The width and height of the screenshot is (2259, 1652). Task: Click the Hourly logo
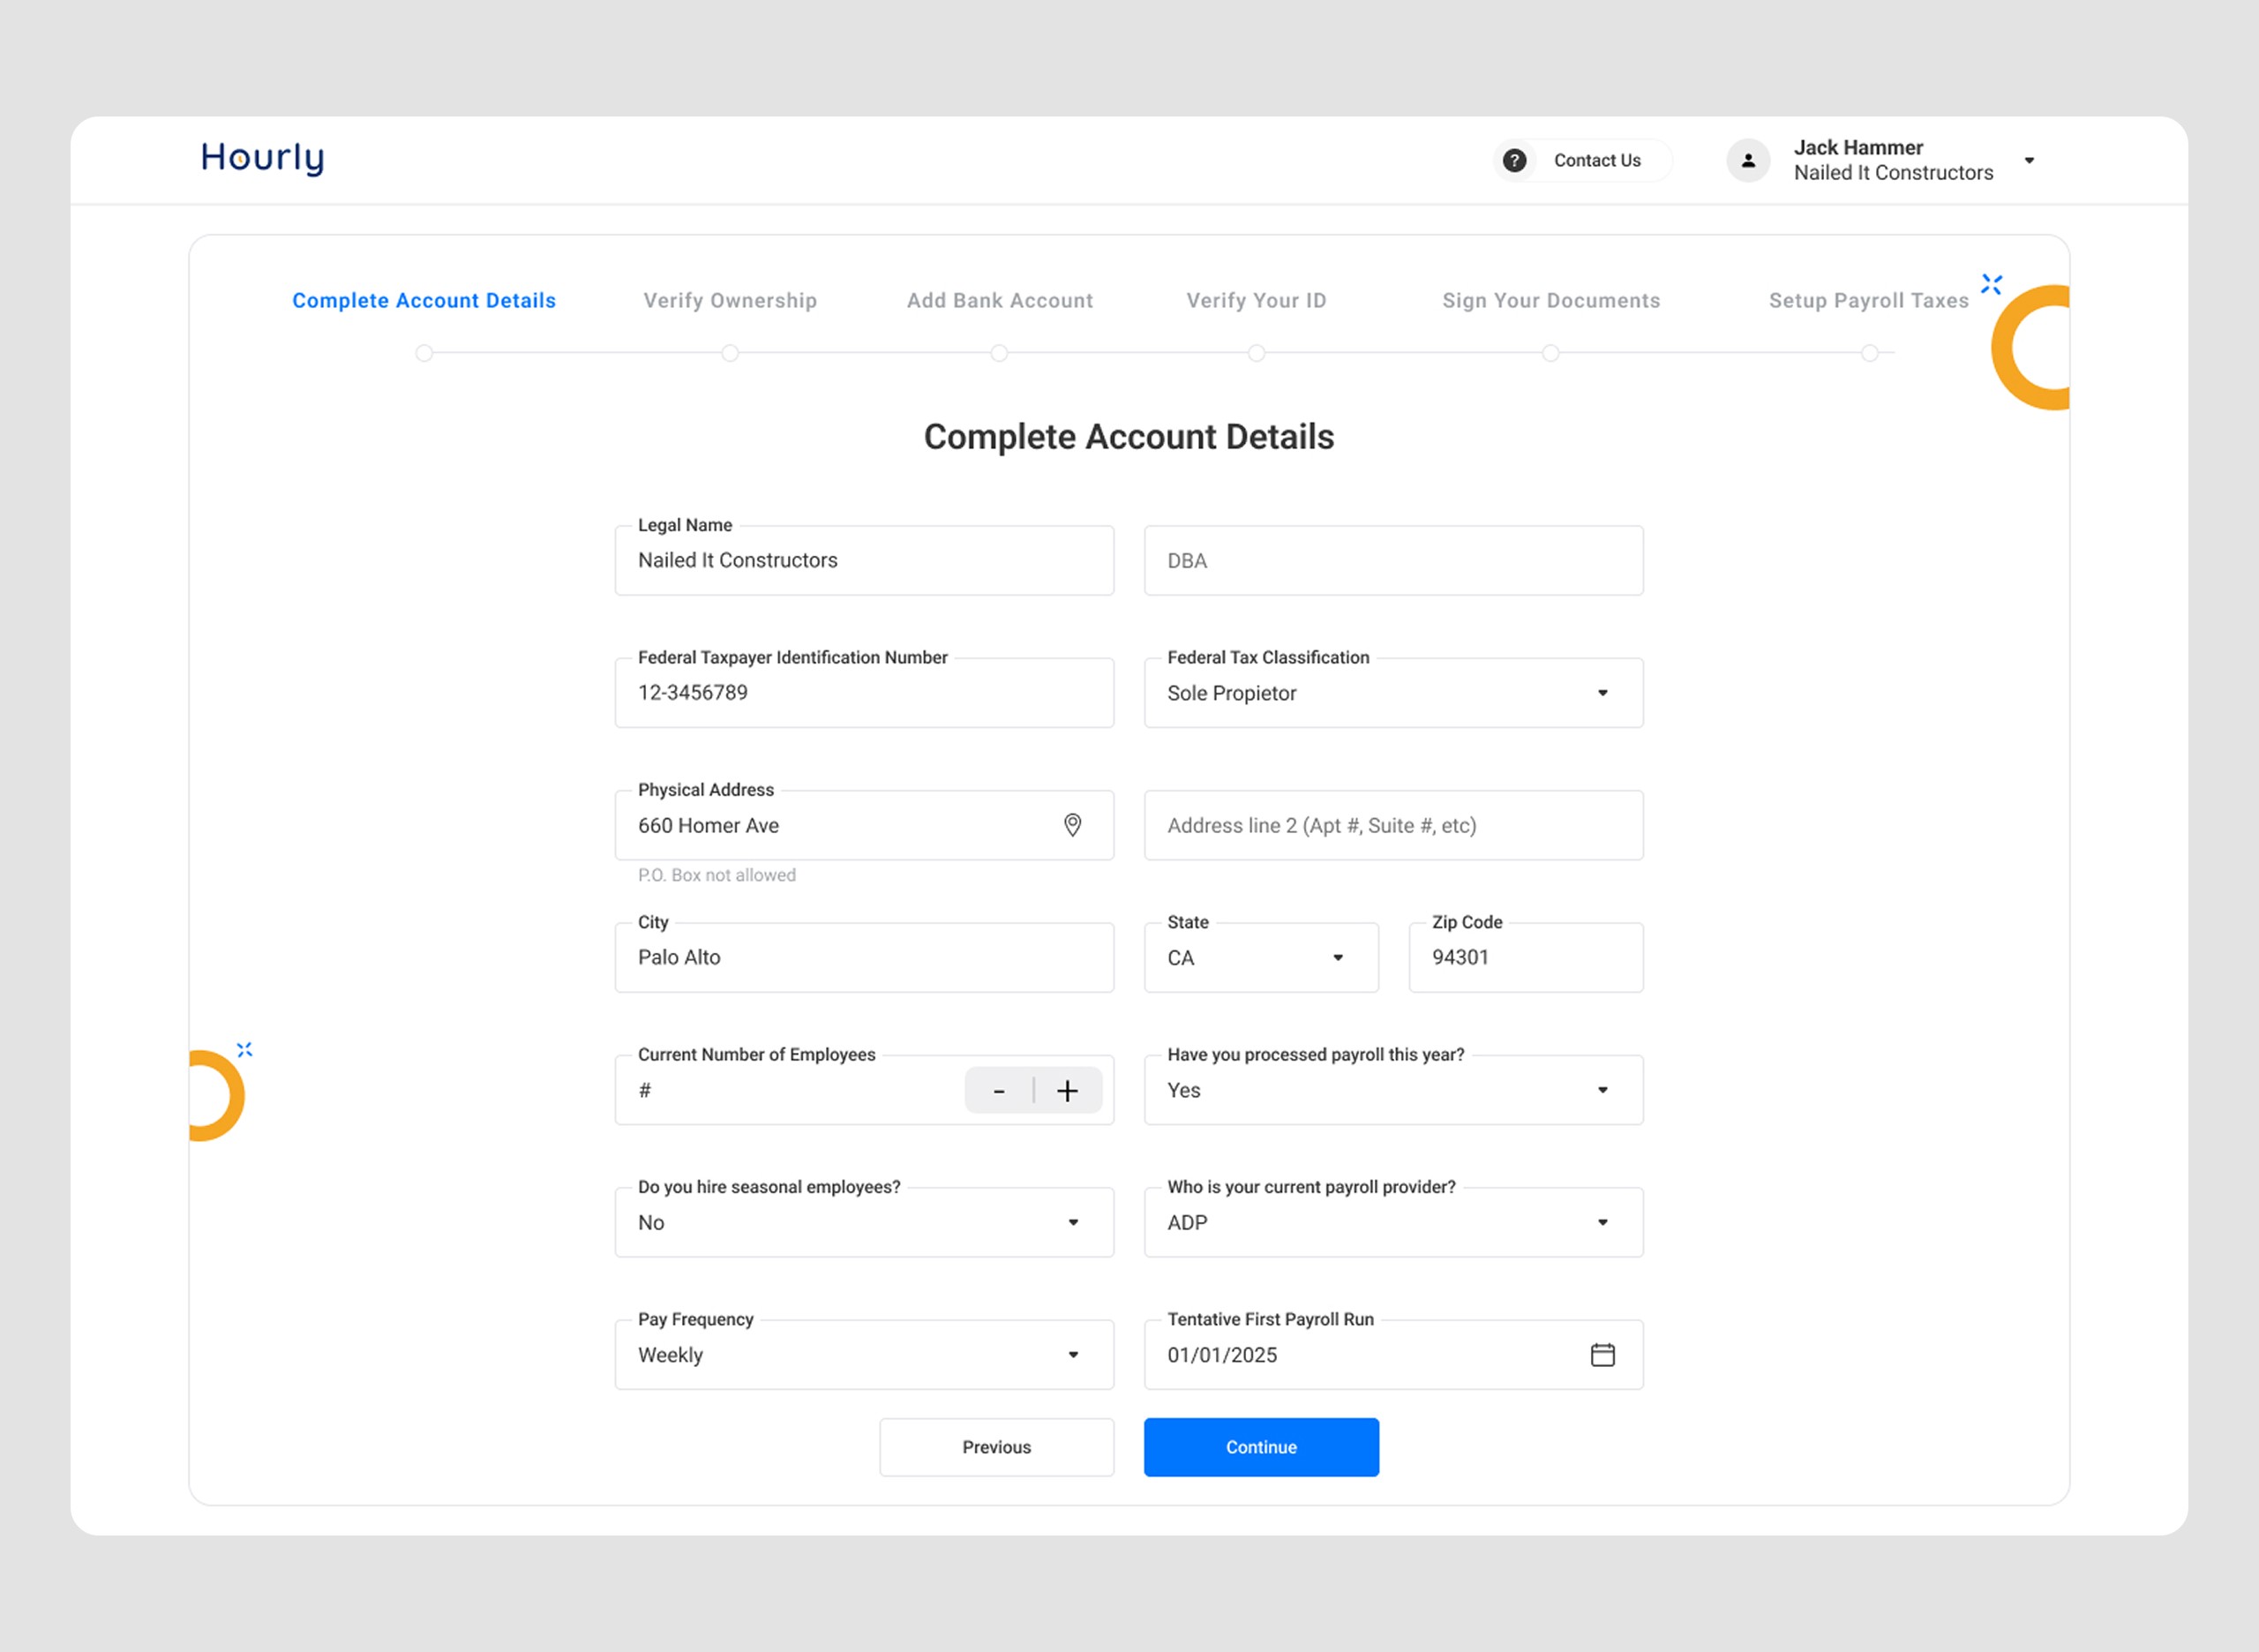(262, 158)
